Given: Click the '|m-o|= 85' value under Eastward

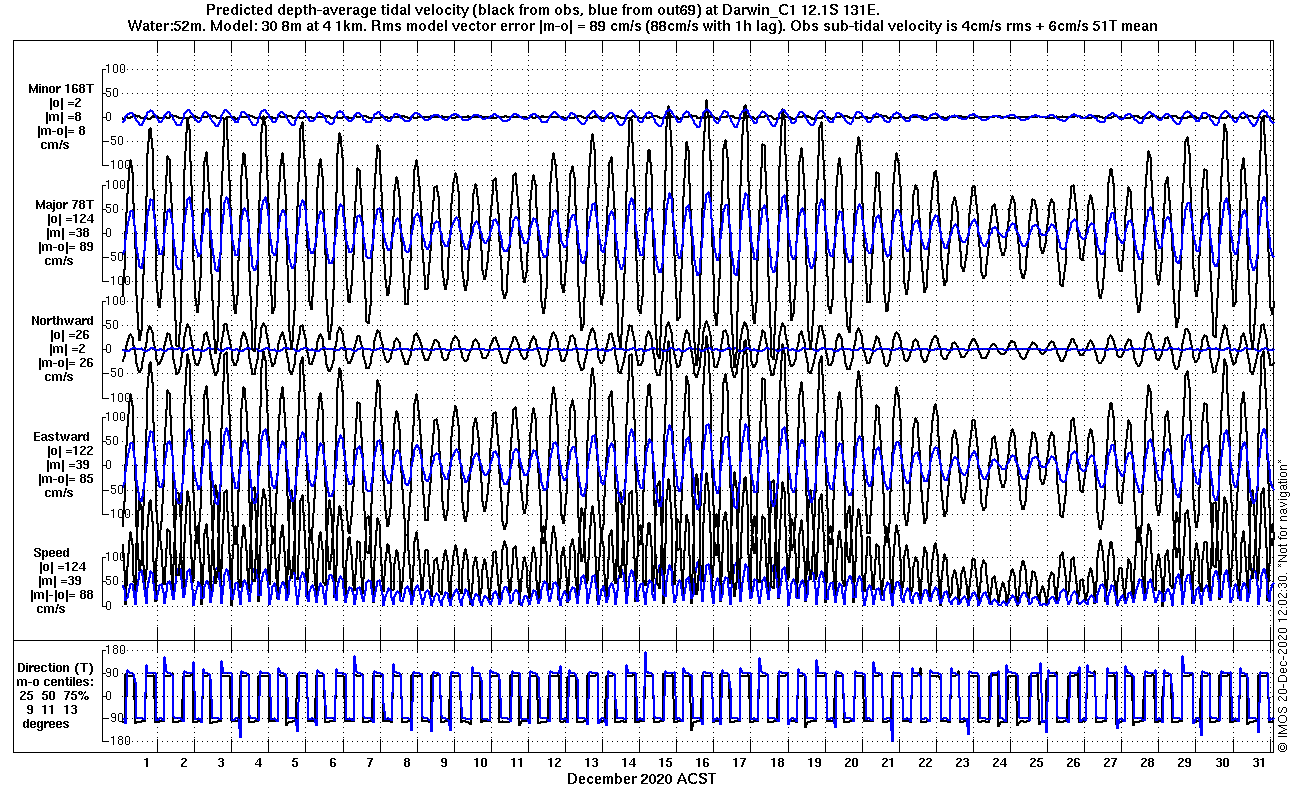Looking at the screenshot, I should tap(65, 479).
